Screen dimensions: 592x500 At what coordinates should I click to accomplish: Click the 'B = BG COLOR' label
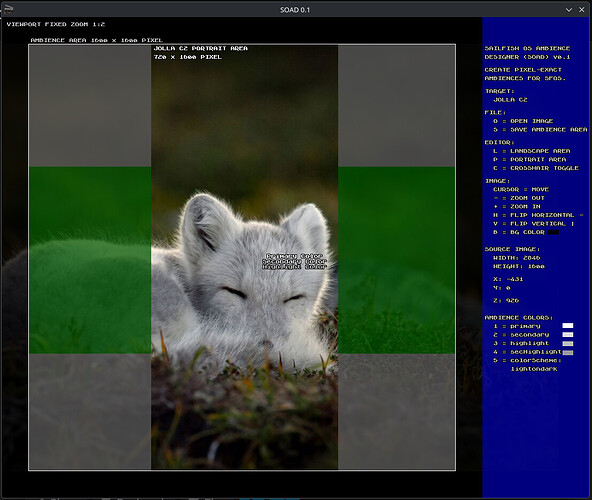pos(519,232)
